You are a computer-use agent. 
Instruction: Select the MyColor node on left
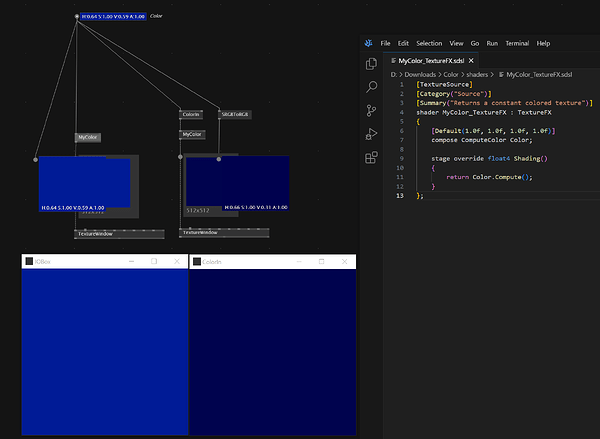(x=88, y=137)
